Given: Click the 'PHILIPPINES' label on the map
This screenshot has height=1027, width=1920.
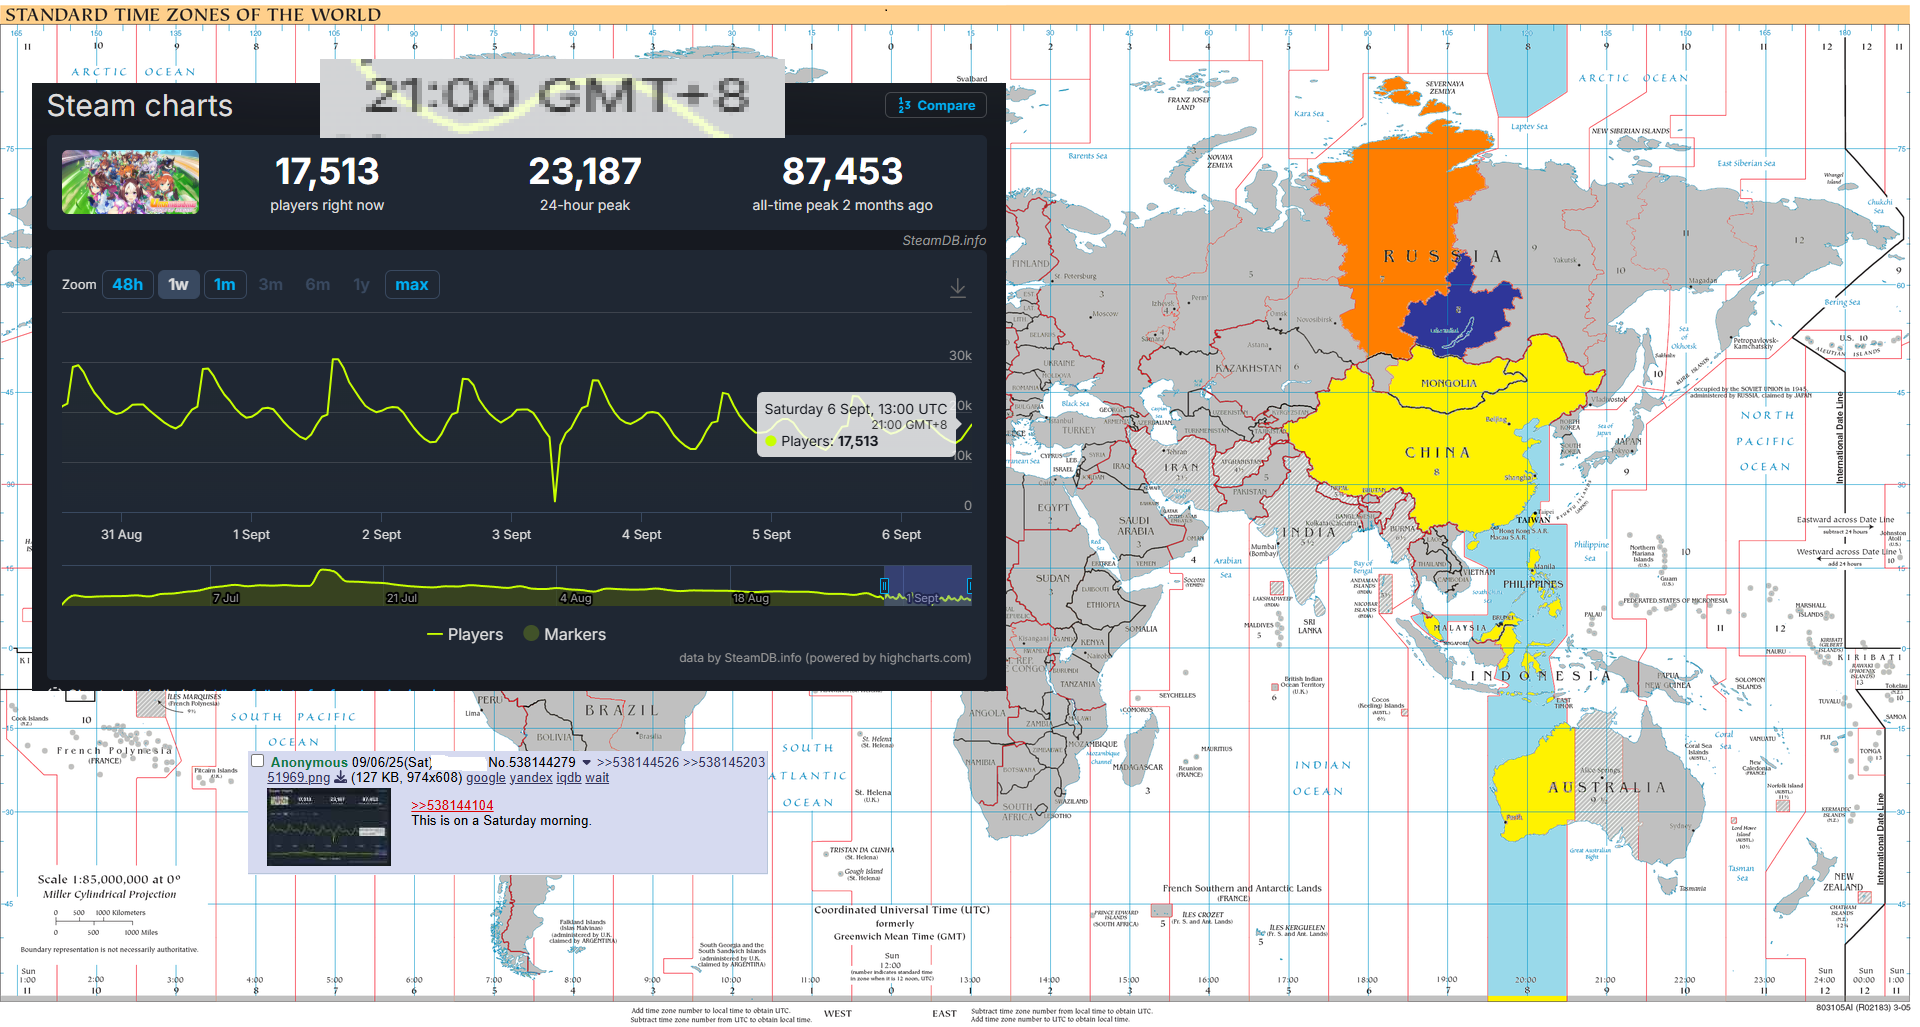Looking at the screenshot, I should [1532, 584].
